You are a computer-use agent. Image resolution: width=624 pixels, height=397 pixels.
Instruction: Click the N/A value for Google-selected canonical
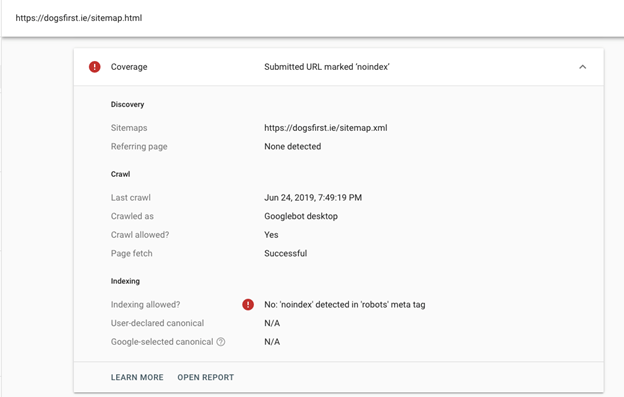tap(272, 342)
